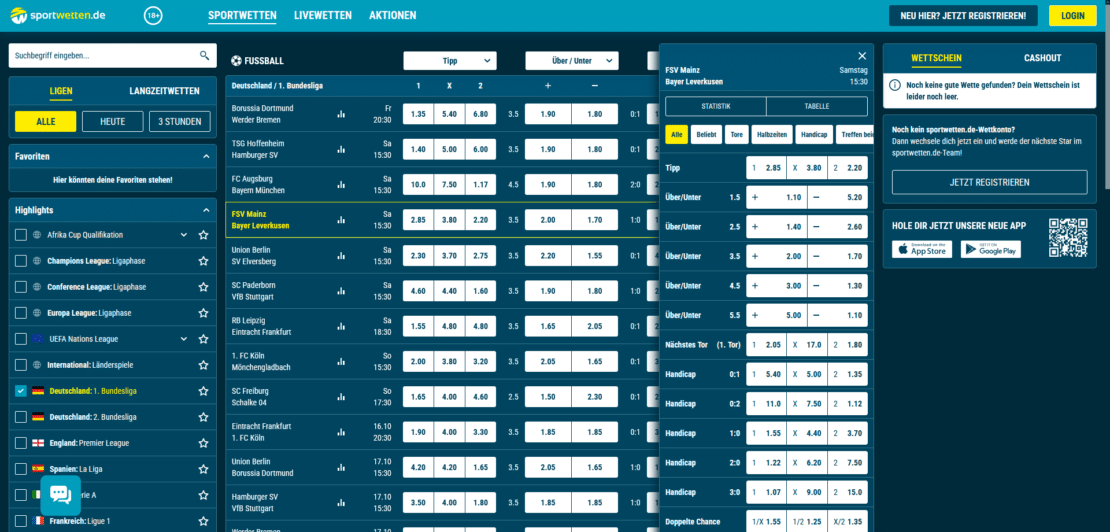1110x532 pixels.
Task: Open statistics icon for FC Augsburg match
Action: 341,185
